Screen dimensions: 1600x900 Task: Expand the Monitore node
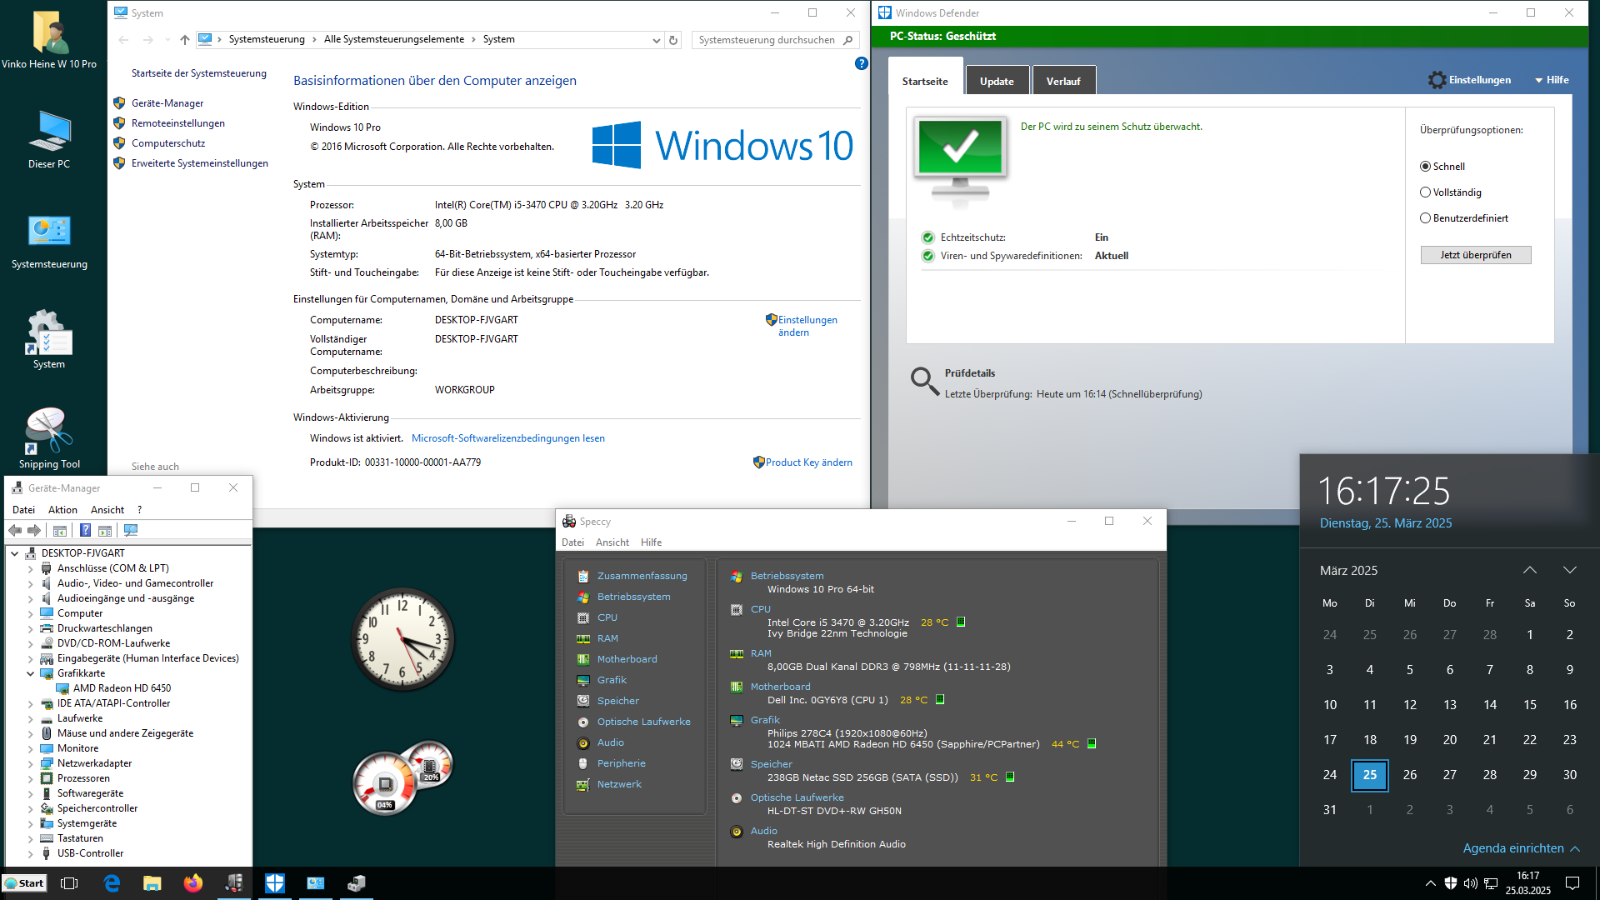30,749
